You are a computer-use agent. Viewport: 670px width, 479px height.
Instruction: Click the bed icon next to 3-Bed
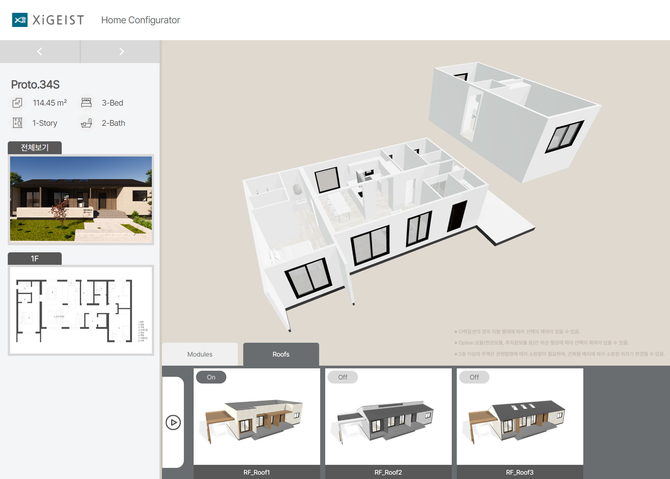coord(86,103)
